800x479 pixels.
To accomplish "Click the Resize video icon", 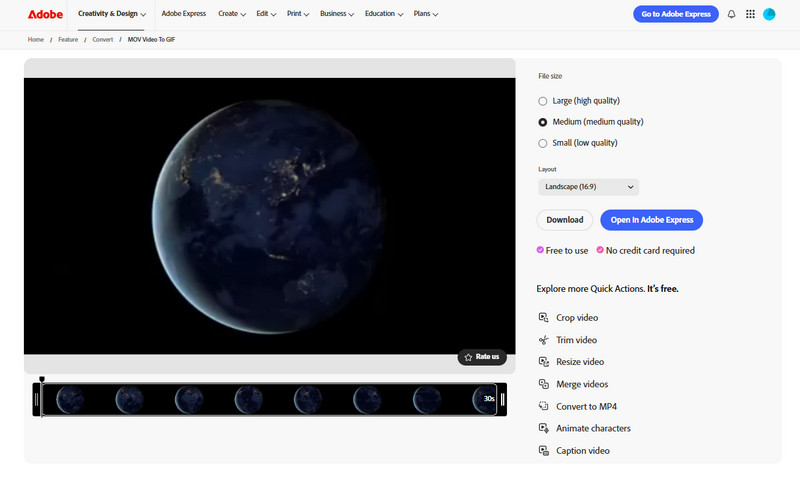I will 543,362.
